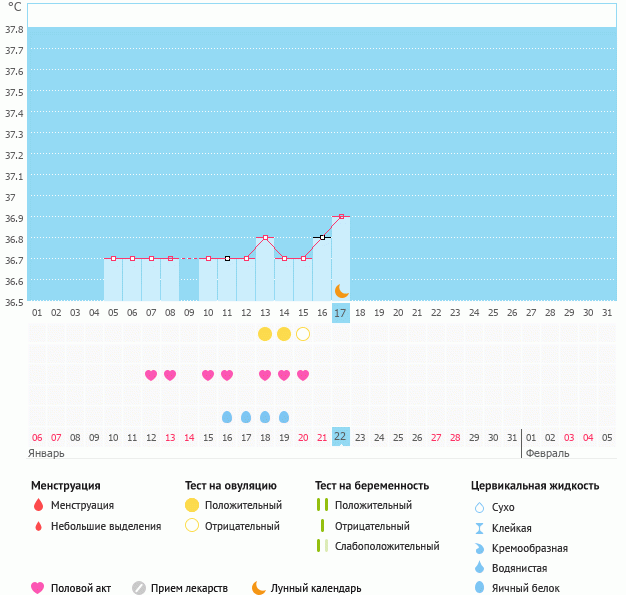The image size is (626, 595).
Task: Click the empty ovulation test circle on day 15
Action: tap(303, 333)
